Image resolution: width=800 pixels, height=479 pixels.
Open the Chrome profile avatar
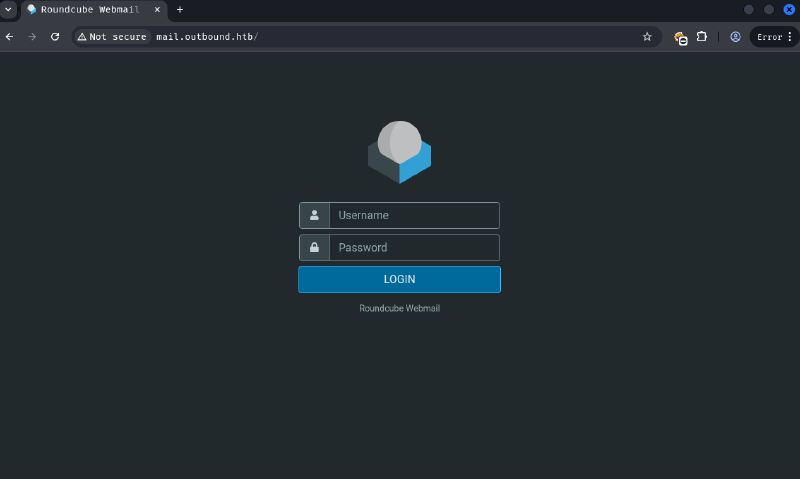tap(735, 37)
